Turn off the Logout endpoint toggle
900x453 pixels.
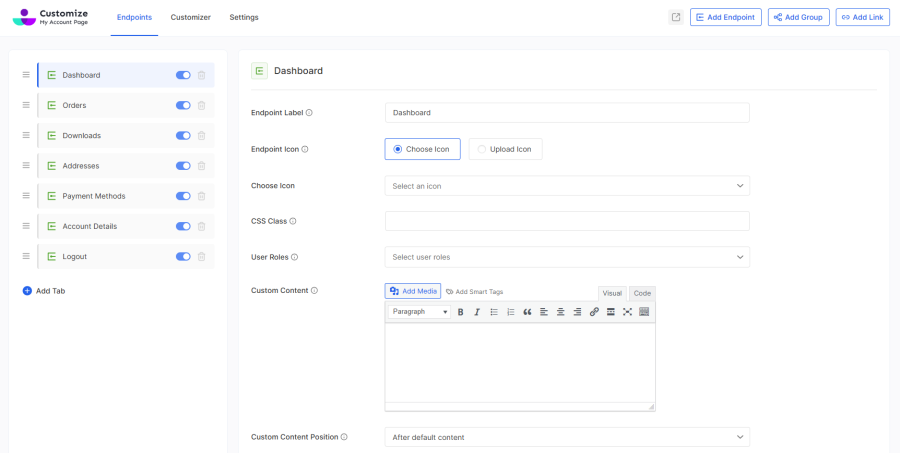pos(183,257)
